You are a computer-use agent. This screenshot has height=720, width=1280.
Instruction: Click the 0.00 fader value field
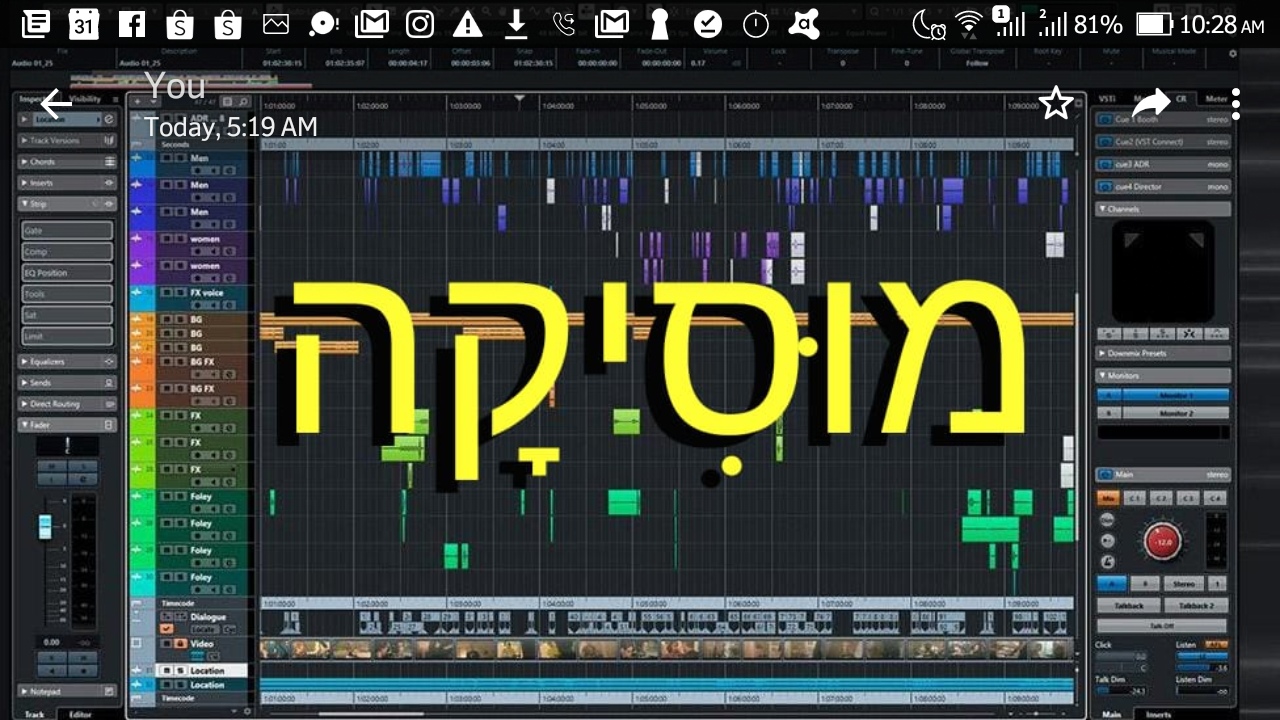coord(52,641)
